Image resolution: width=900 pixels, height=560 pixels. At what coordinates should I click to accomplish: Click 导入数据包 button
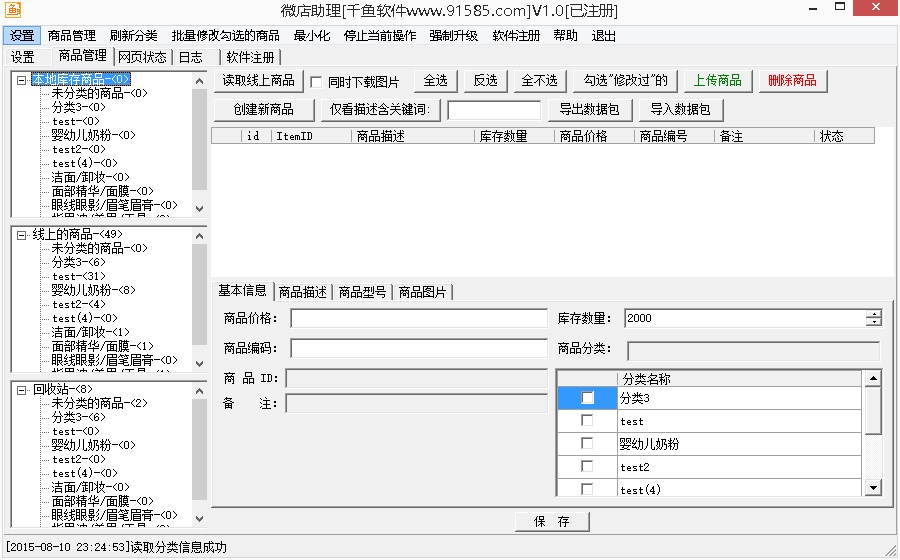click(681, 110)
